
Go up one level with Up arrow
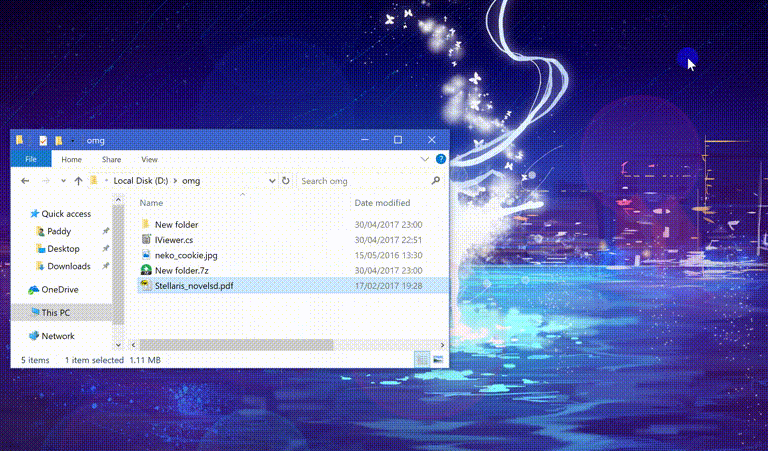point(78,181)
